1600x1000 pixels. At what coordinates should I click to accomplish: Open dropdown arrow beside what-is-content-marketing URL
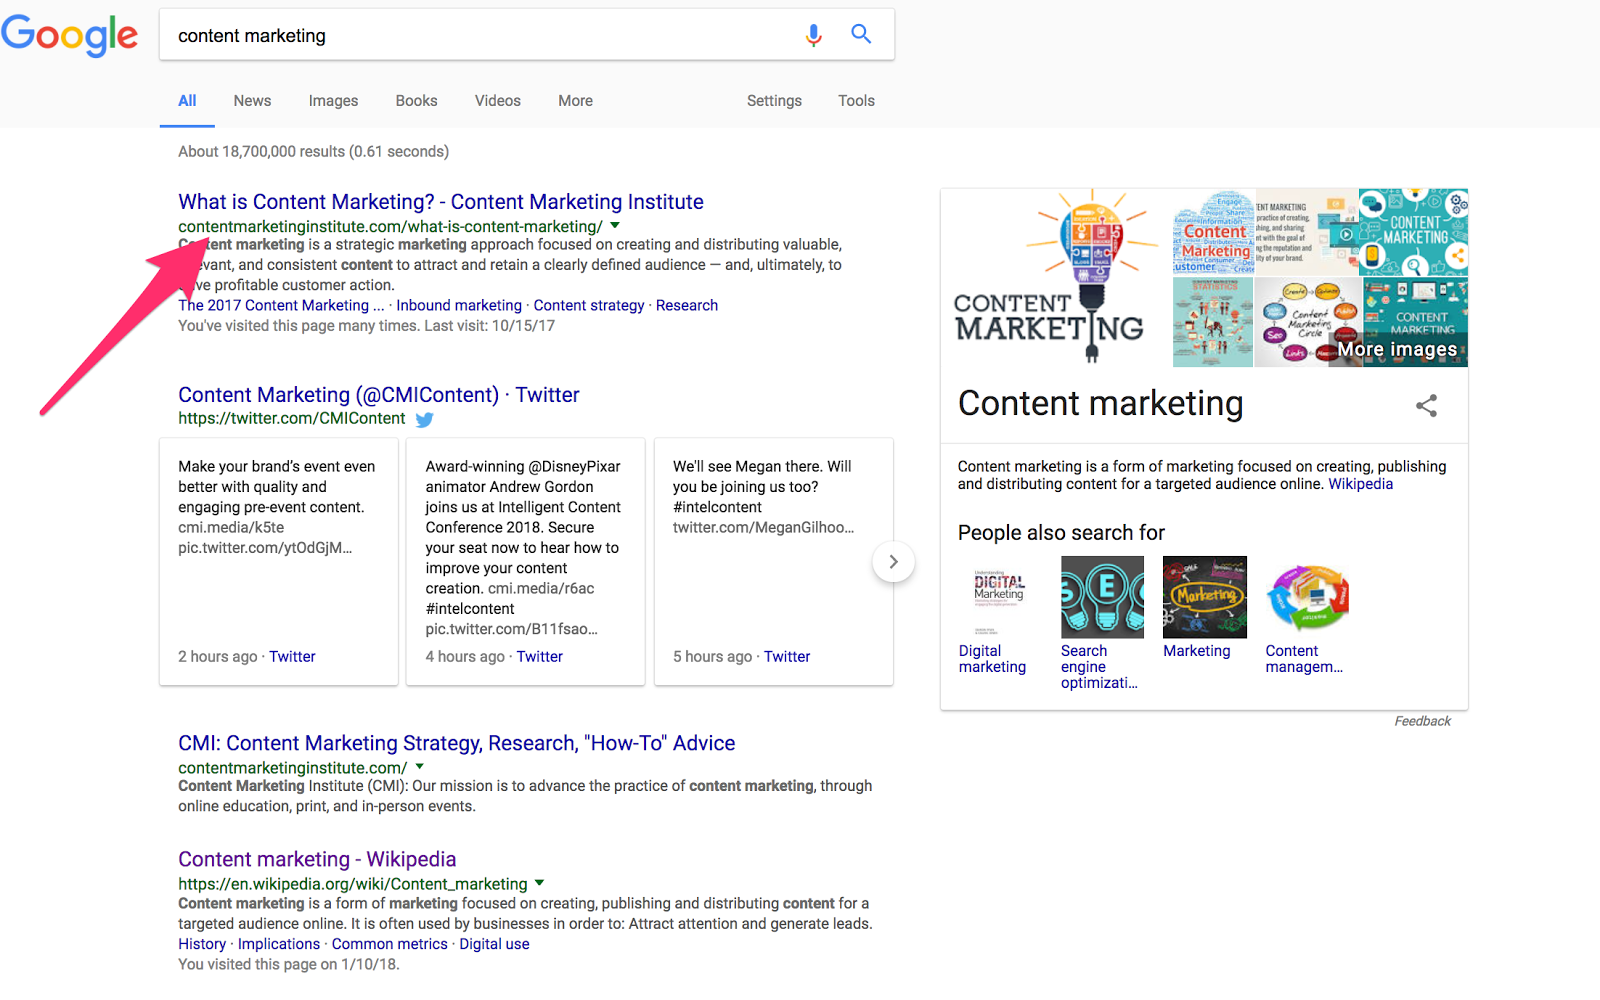[x=615, y=226]
